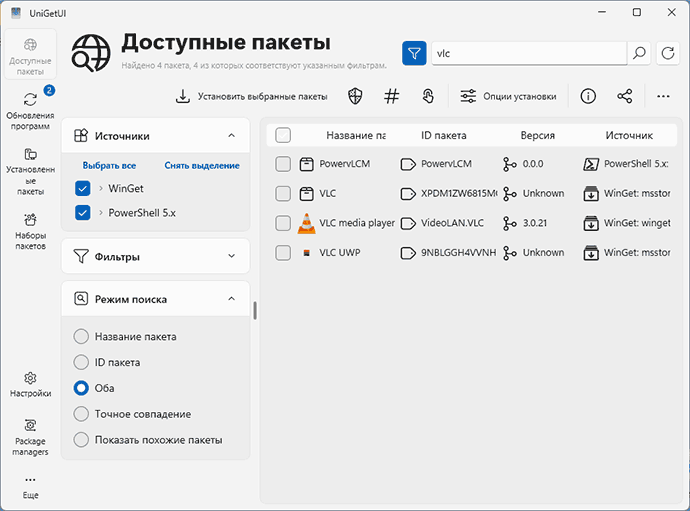This screenshot has width=690, height=511.
Task: Install as administrator shield icon
Action: point(355,96)
